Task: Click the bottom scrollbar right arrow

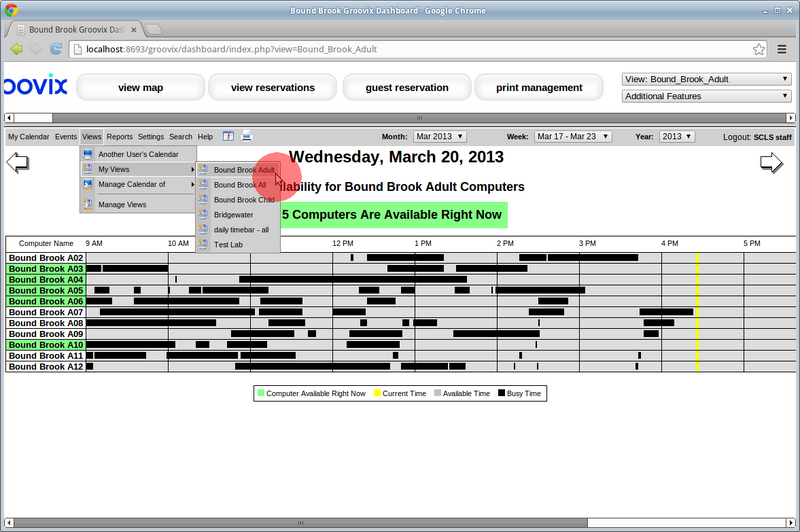Action: [x=791, y=523]
